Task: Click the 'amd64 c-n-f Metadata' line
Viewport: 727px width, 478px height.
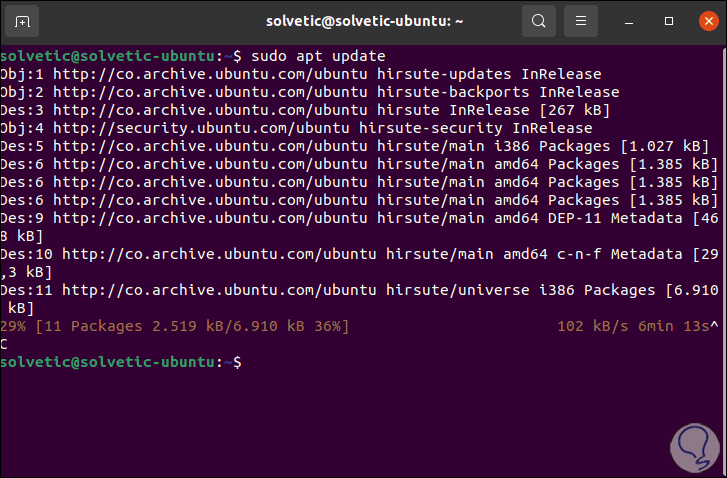Action: click(359, 263)
